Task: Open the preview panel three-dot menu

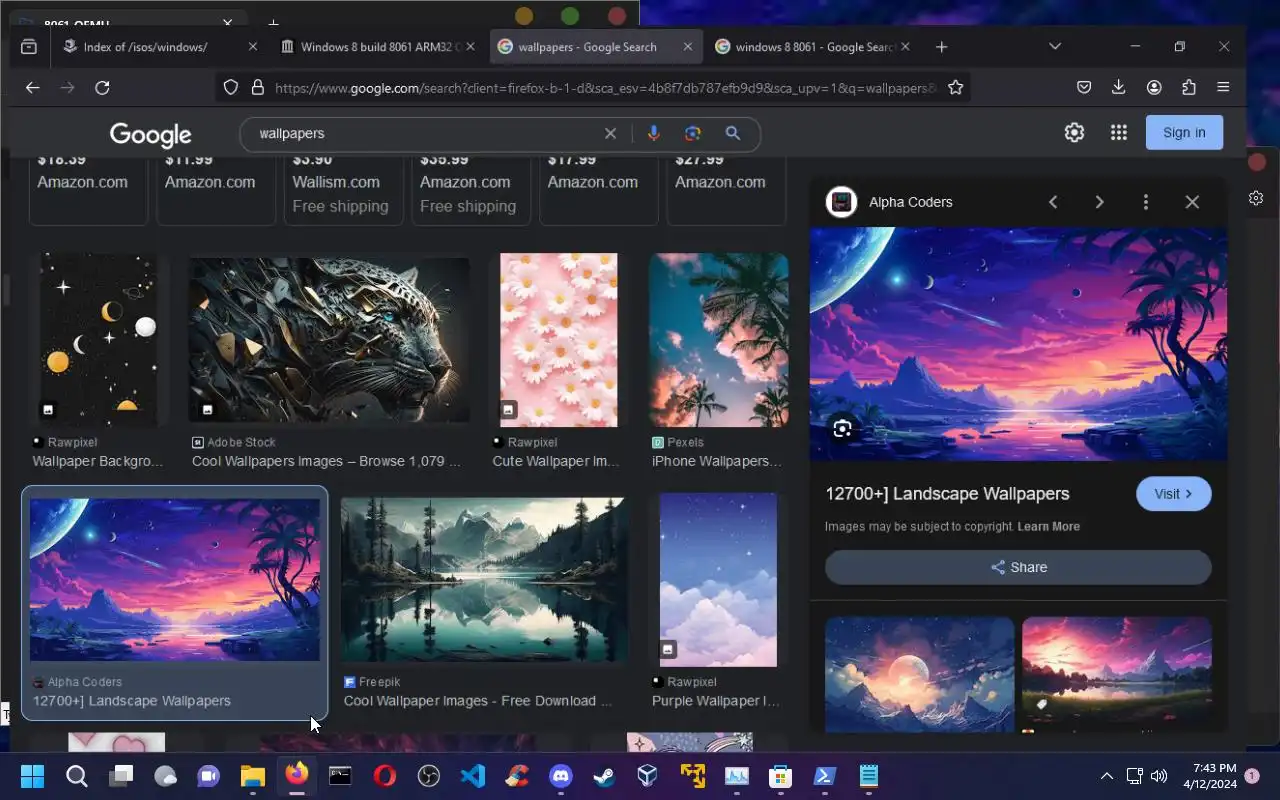Action: click(x=1145, y=202)
